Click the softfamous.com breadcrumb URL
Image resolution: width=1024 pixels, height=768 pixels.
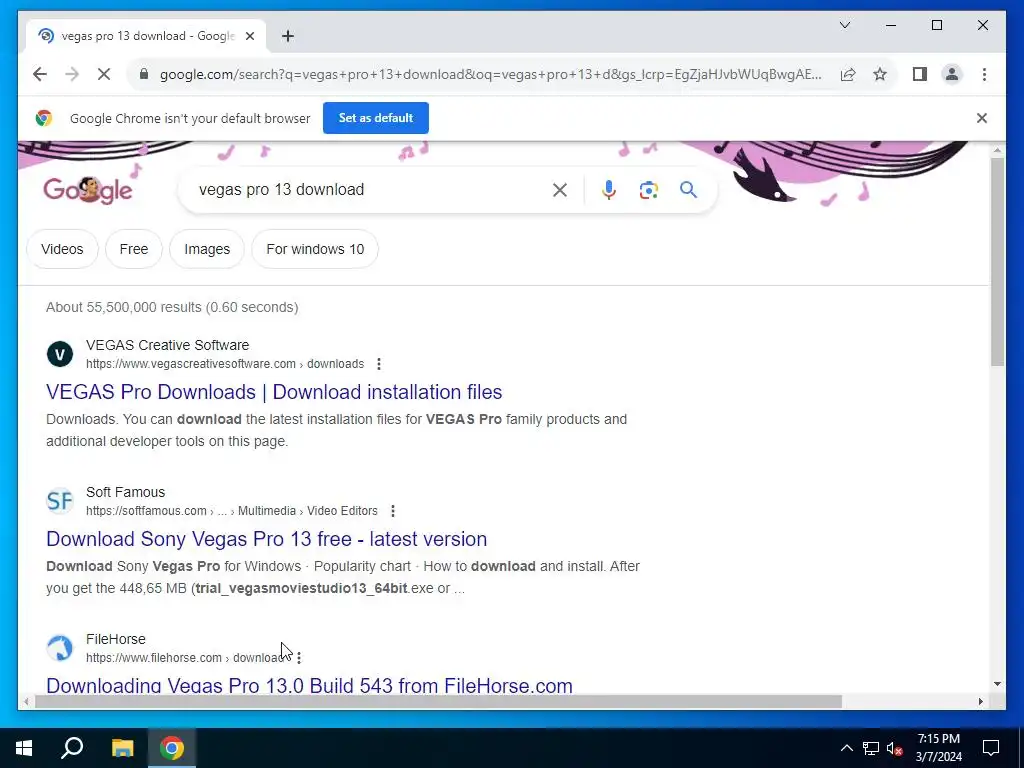232,511
